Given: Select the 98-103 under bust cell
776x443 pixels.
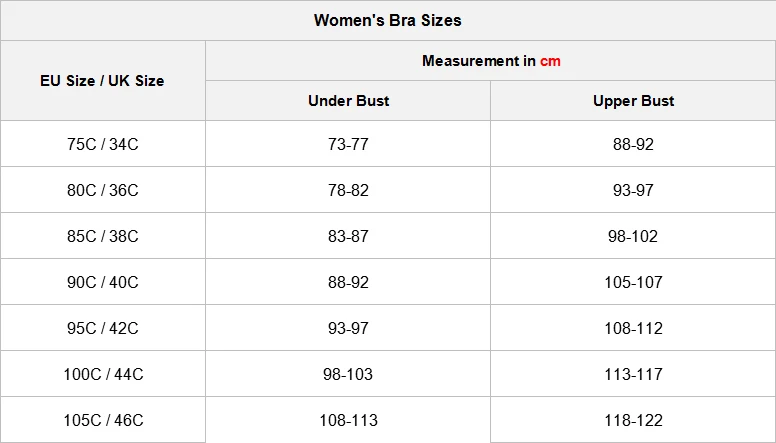Looking at the screenshot, I should 348,374.
